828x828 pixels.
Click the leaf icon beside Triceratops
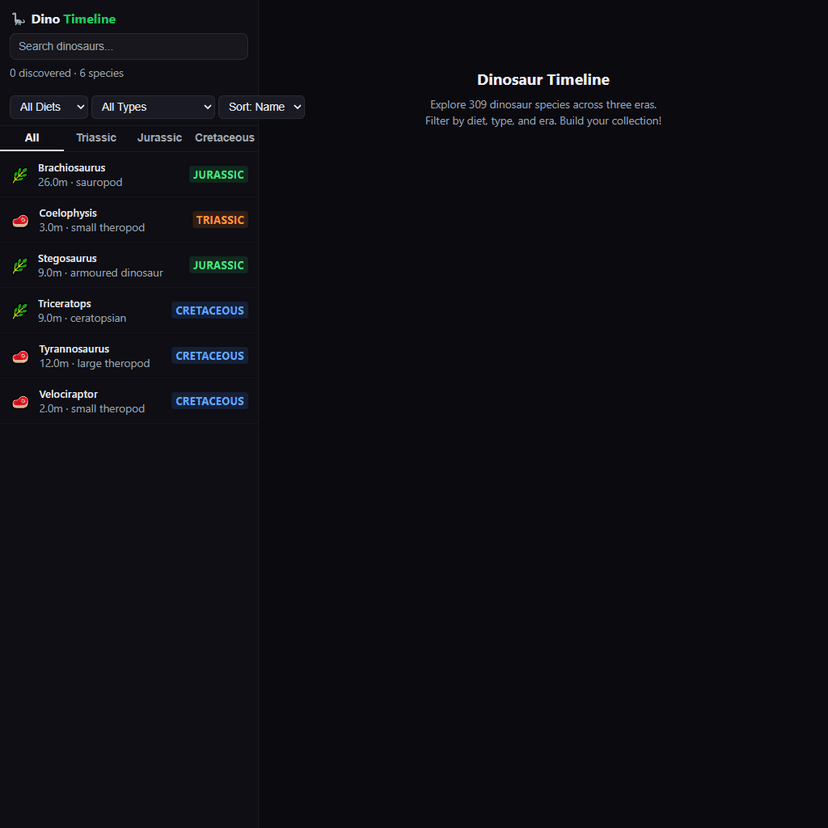coord(20,311)
